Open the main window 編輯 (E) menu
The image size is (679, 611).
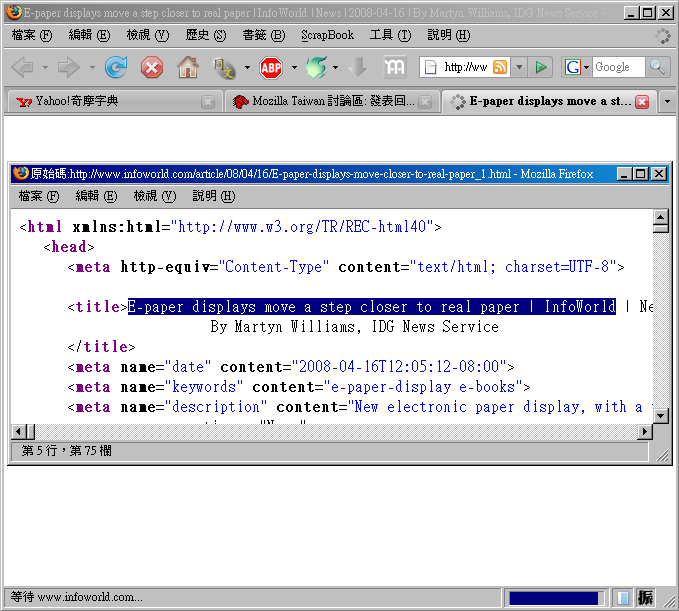tap(89, 35)
